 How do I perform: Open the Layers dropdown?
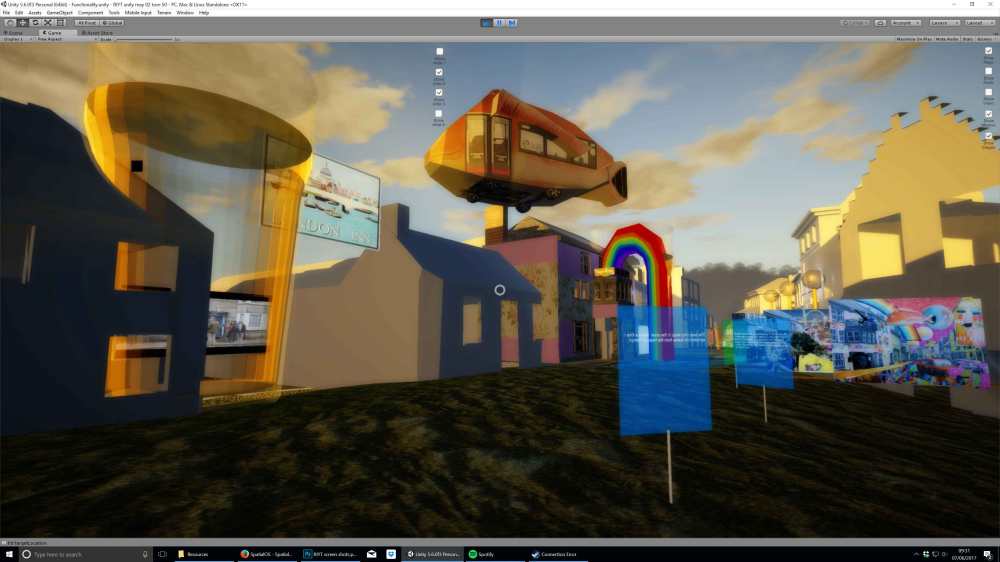(x=943, y=22)
